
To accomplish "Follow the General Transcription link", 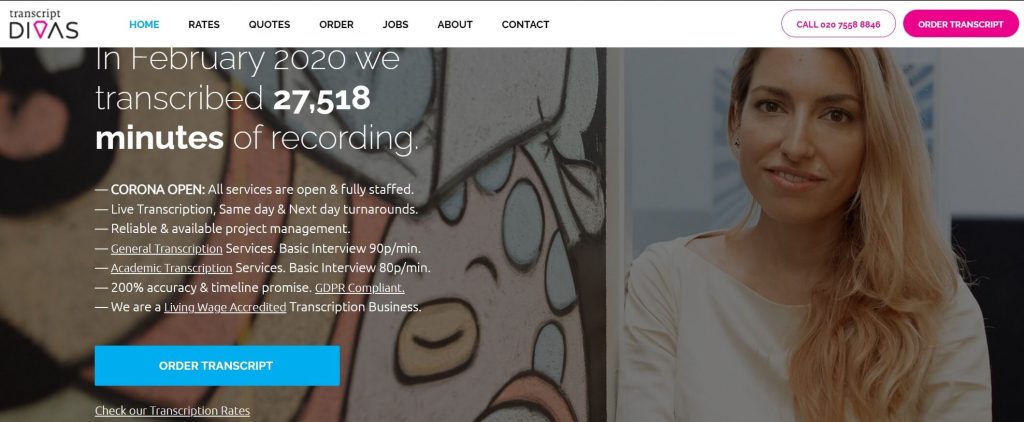I will 167,248.
